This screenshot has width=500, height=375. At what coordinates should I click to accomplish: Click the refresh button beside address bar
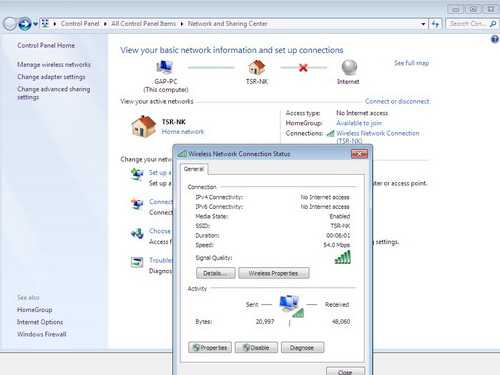pyautogui.click(x=435, y=24)
